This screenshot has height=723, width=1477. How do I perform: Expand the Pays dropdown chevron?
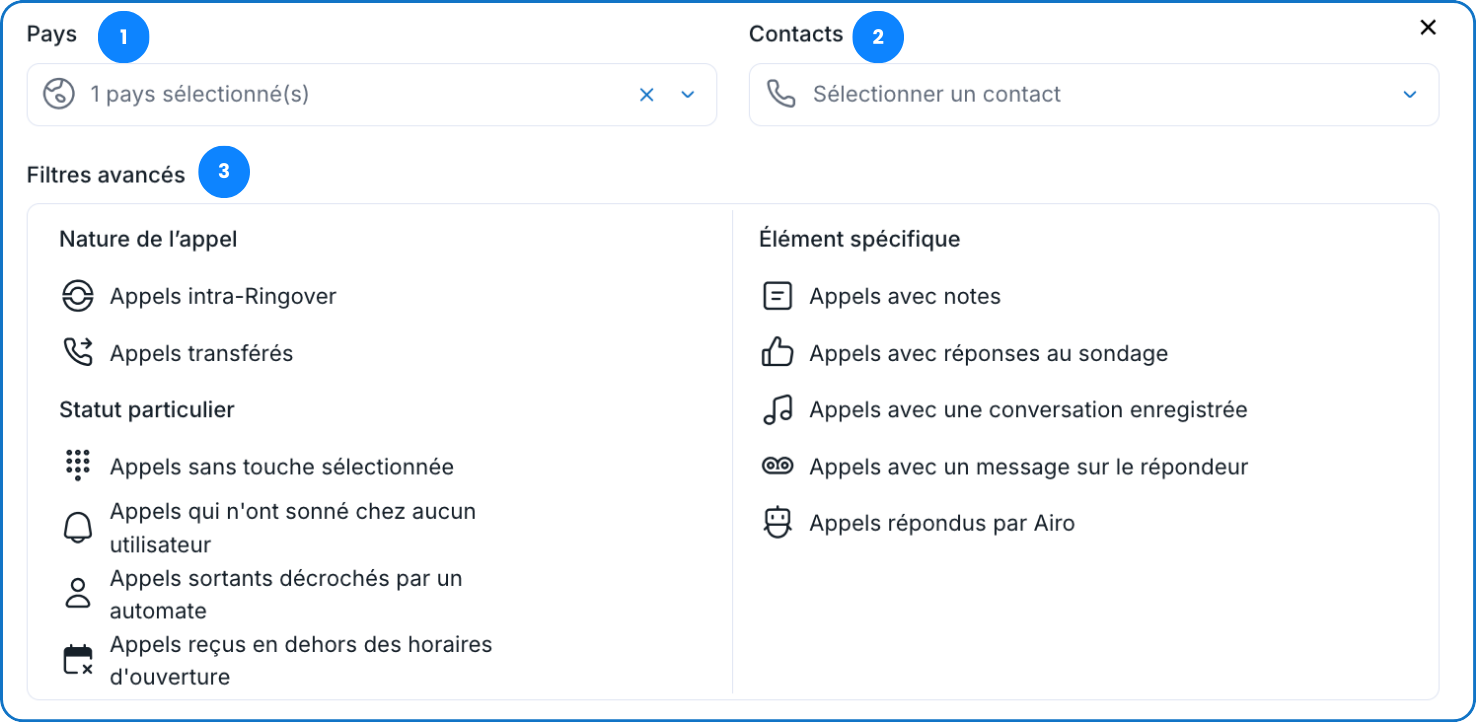click(688, 95)
